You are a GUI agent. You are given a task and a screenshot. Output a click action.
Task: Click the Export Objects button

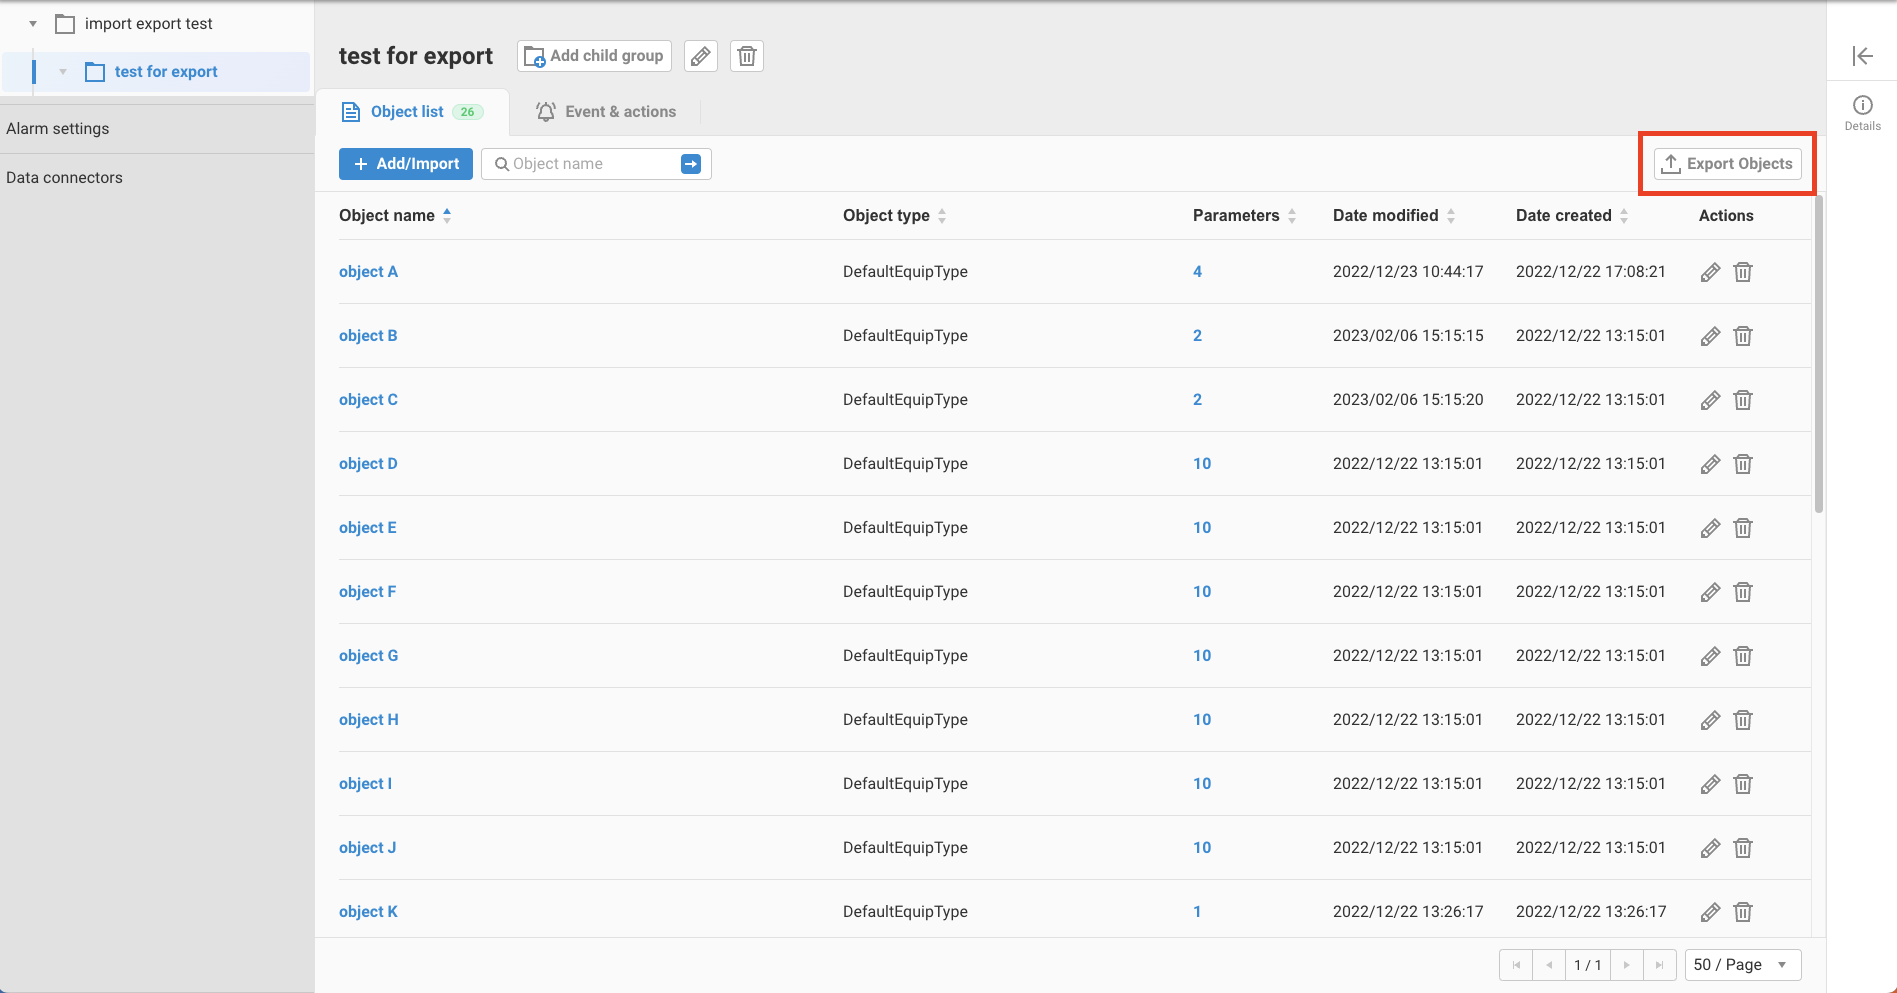(x=1727, y=164)
